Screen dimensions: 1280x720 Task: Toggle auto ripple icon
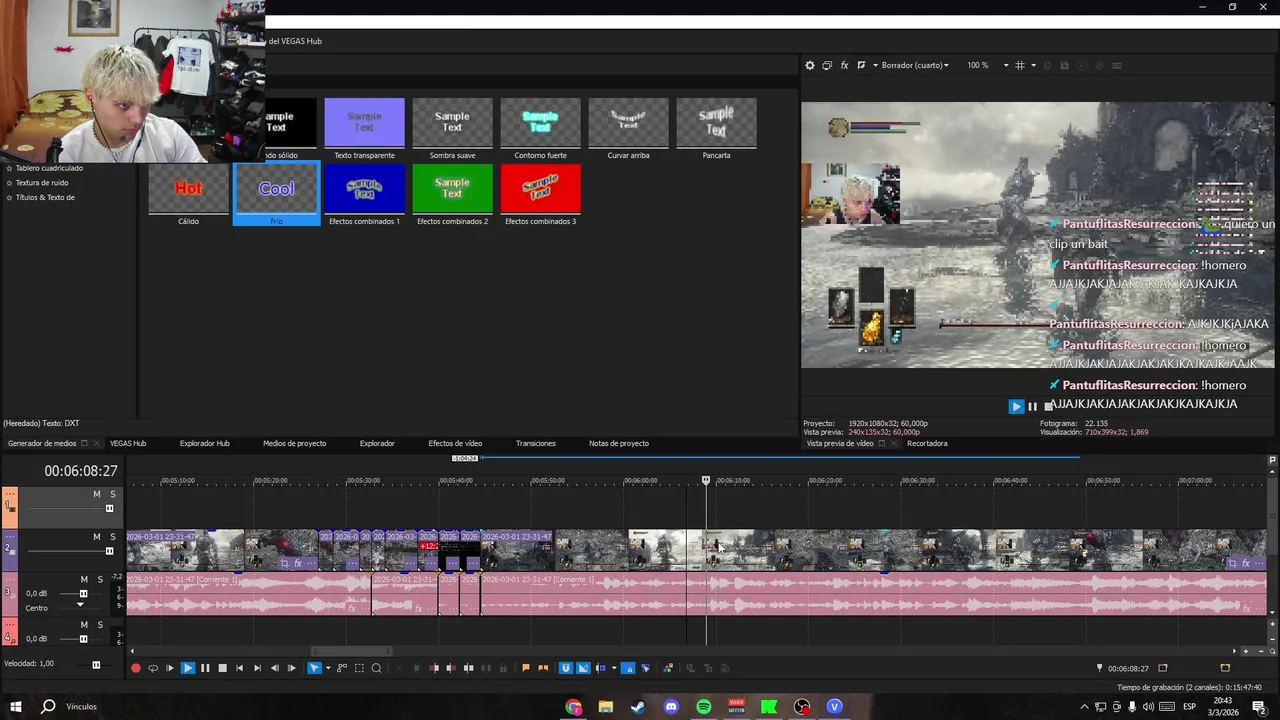601,668
